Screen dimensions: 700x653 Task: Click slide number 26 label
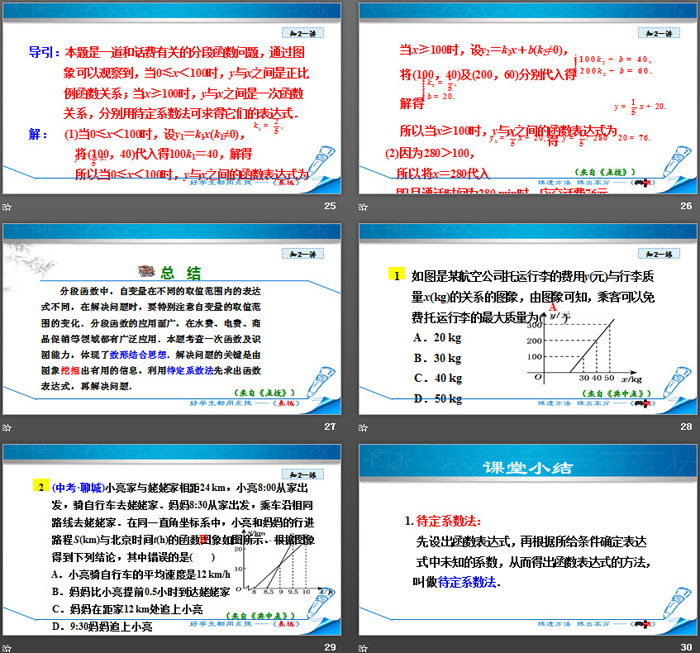pyautogui.click(x=686, y=206)
